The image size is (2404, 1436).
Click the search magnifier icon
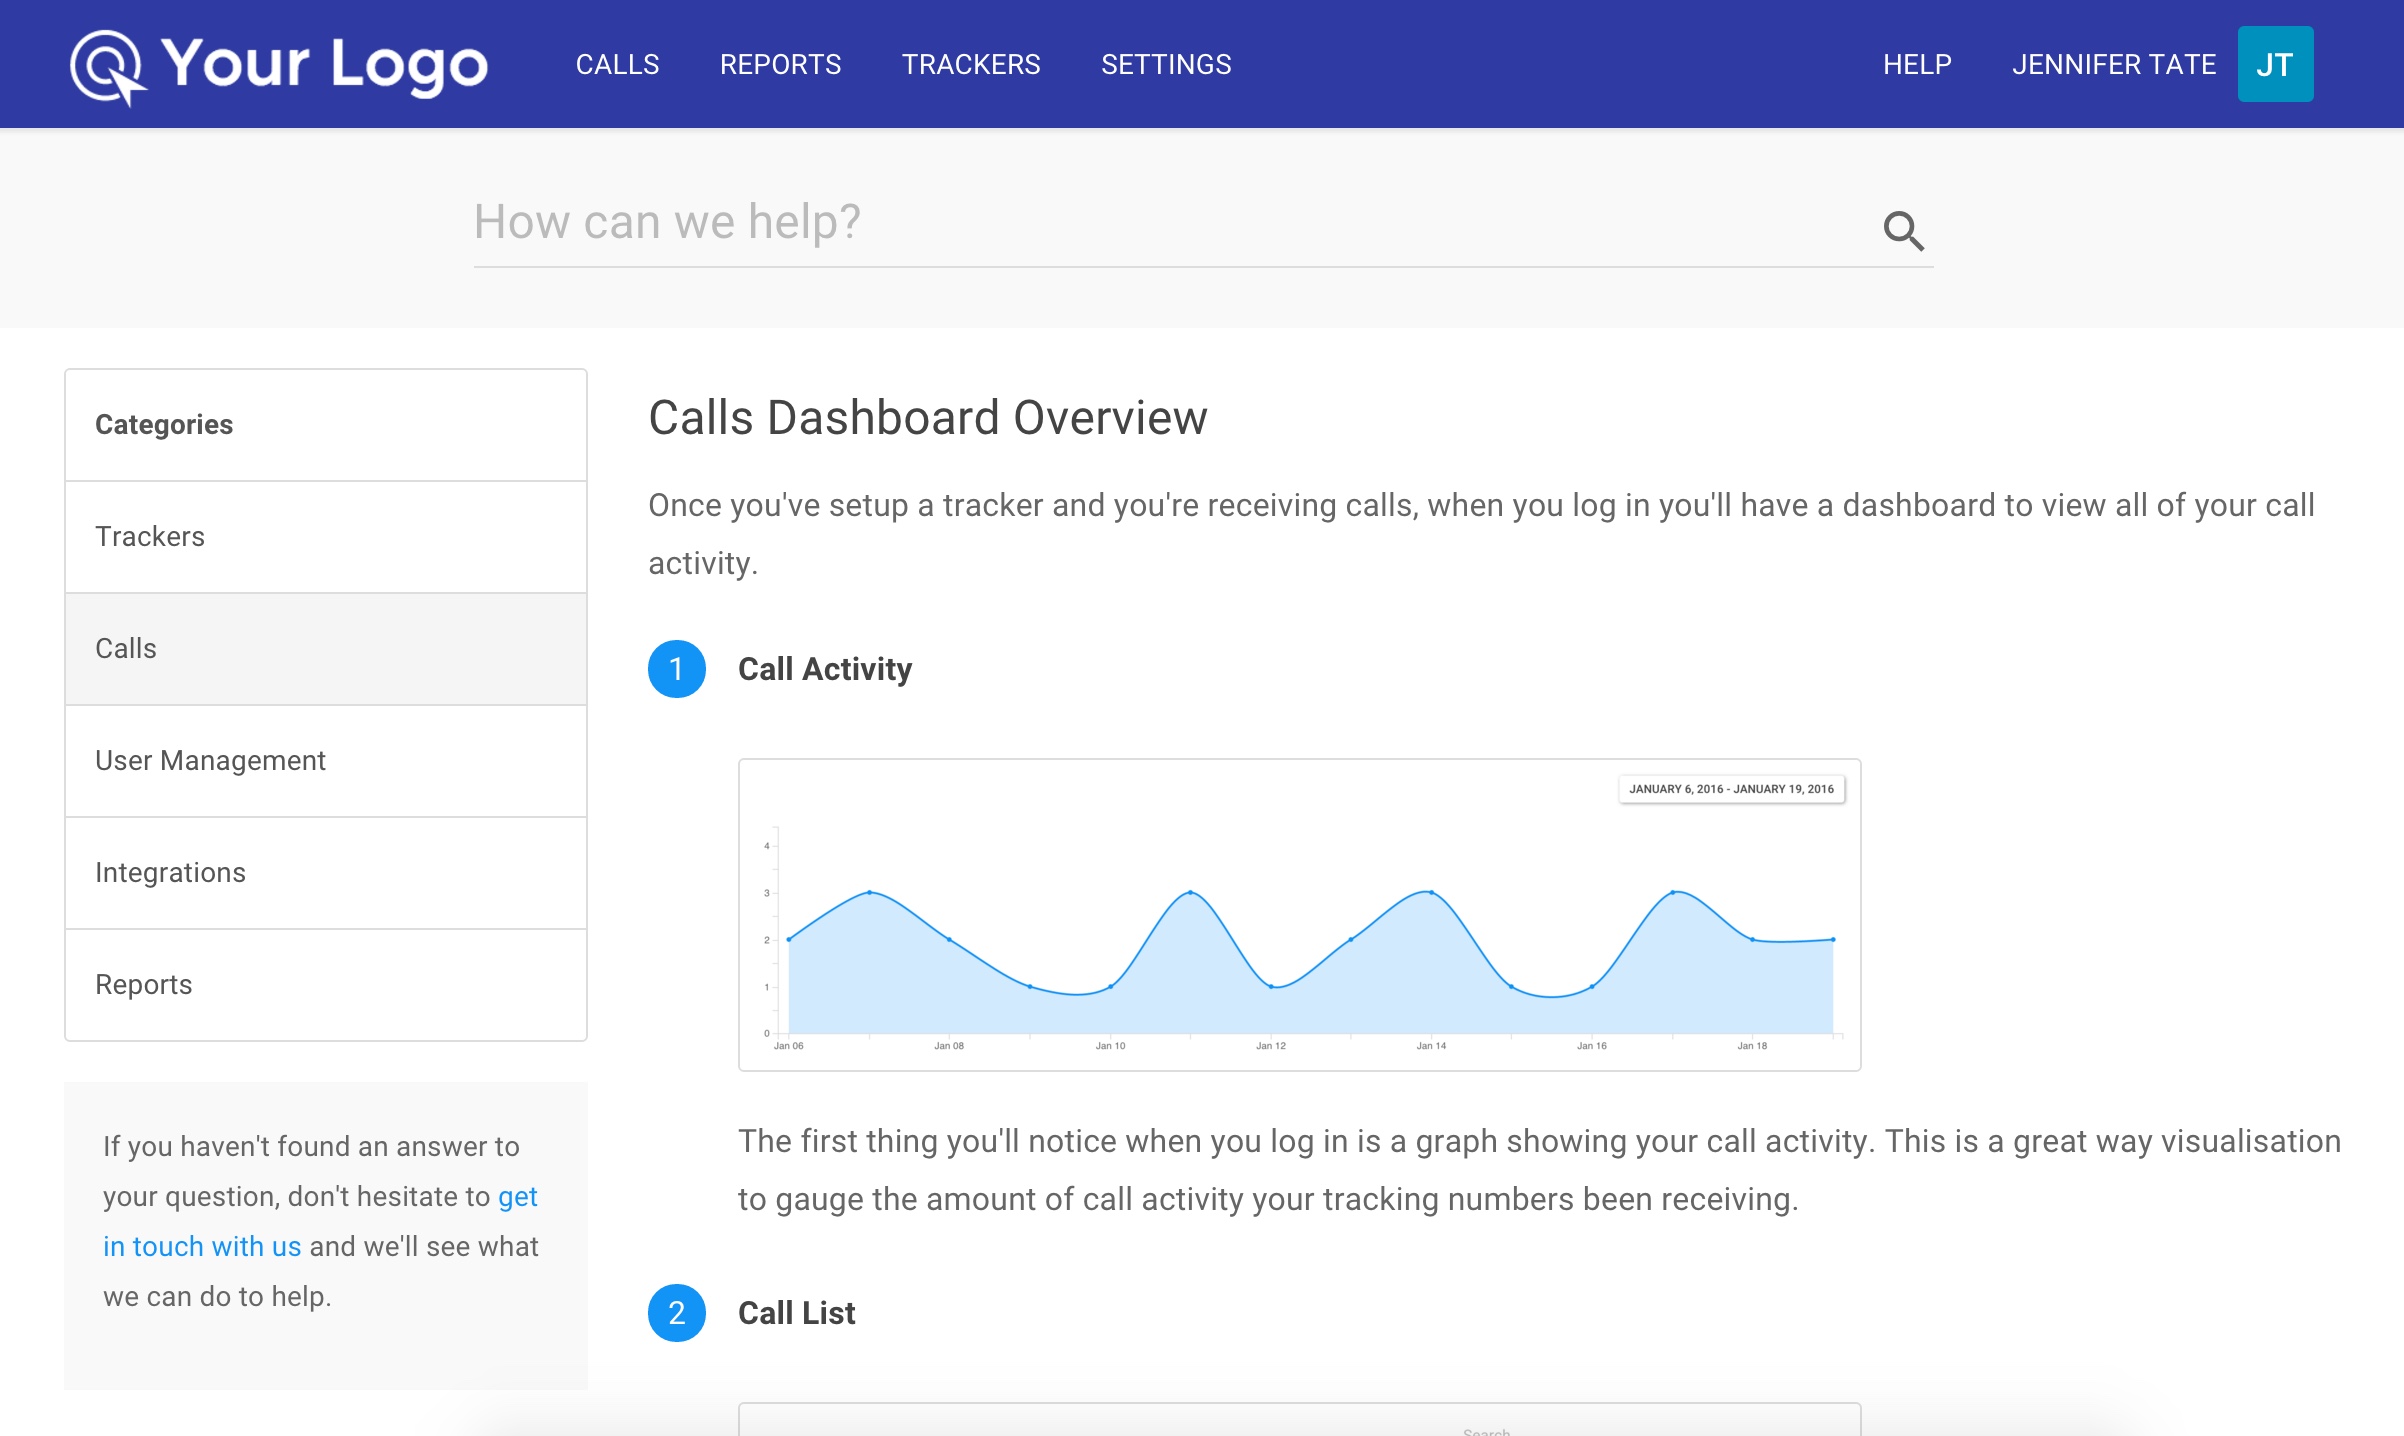pos(1903,231)
